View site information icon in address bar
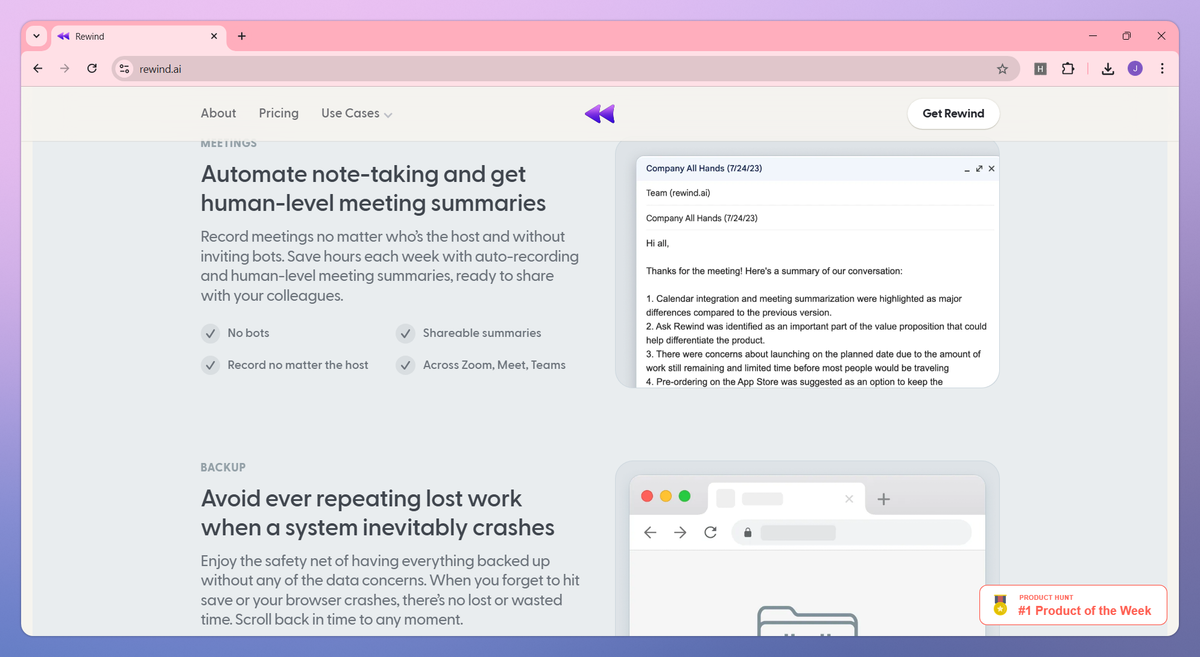 point(124,69)
